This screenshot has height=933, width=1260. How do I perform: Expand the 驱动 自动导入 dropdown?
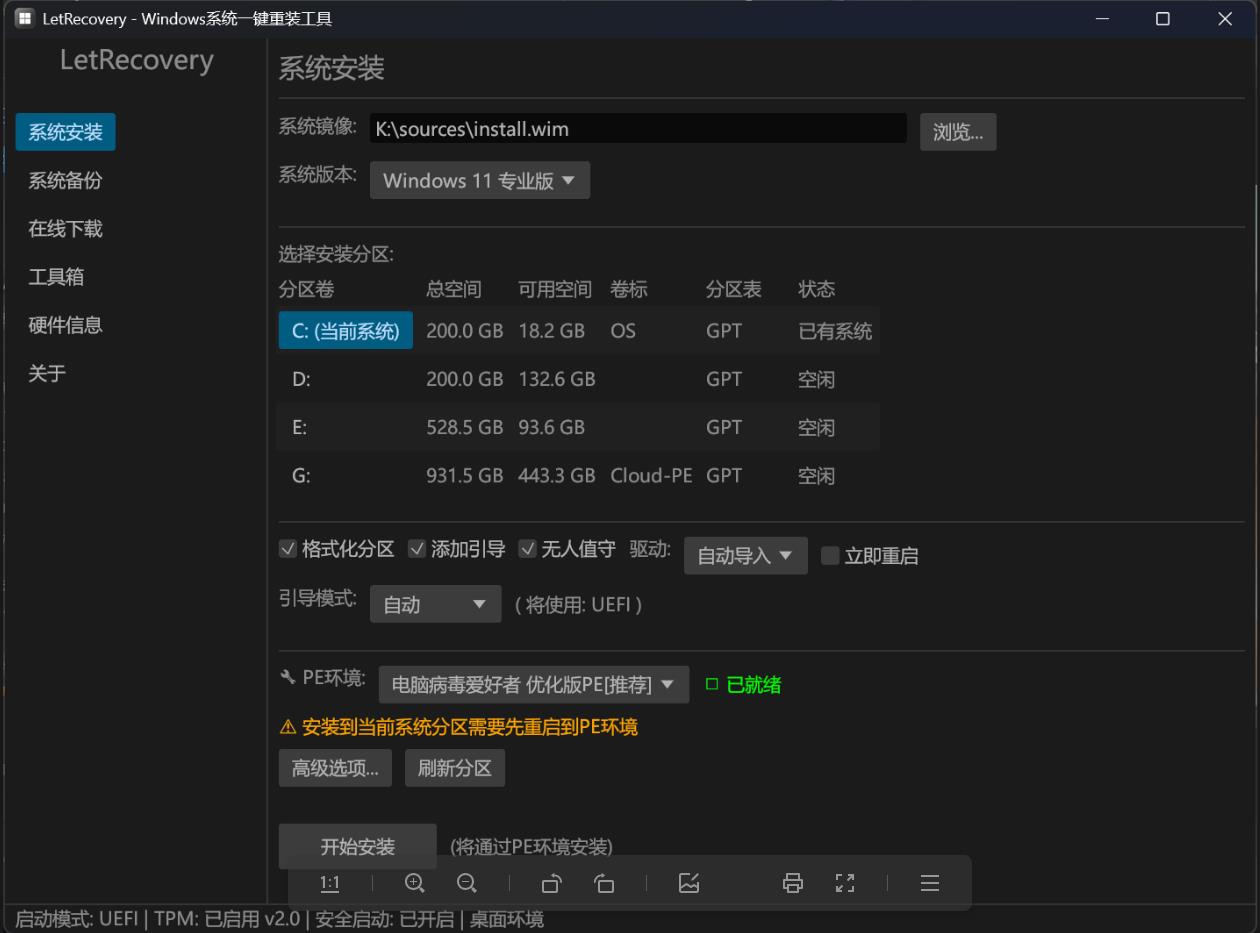tap(745, 555)
